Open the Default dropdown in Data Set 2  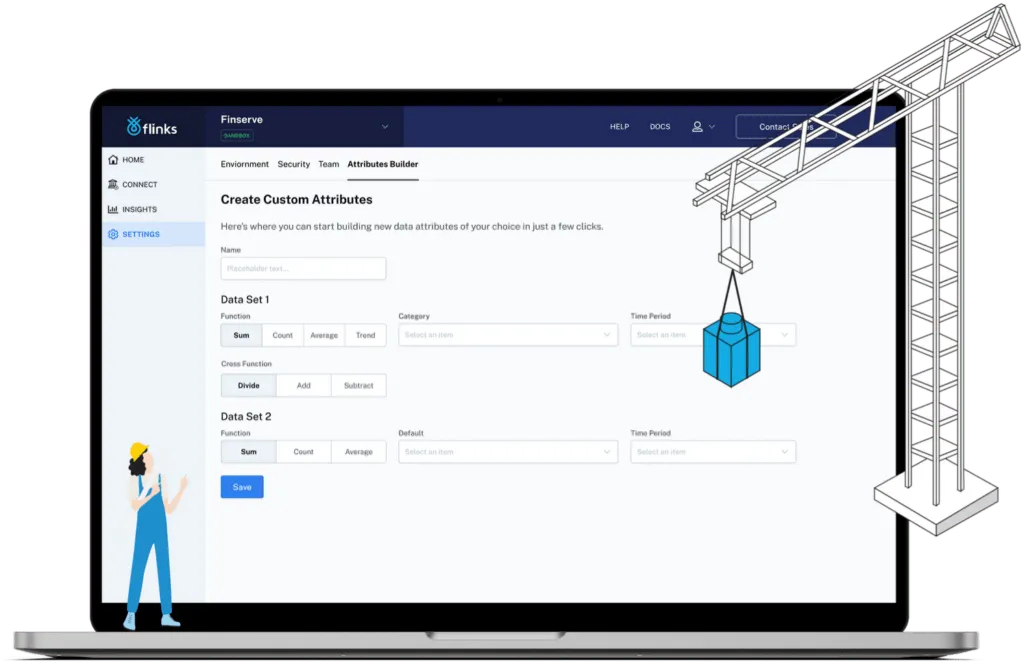508,451
